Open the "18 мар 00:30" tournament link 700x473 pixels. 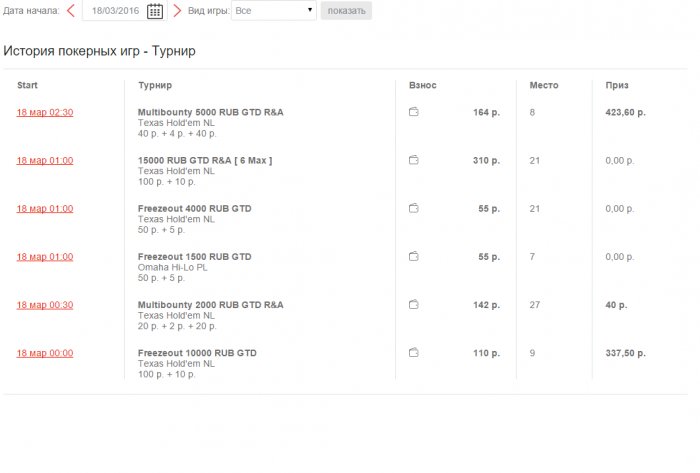45,304
